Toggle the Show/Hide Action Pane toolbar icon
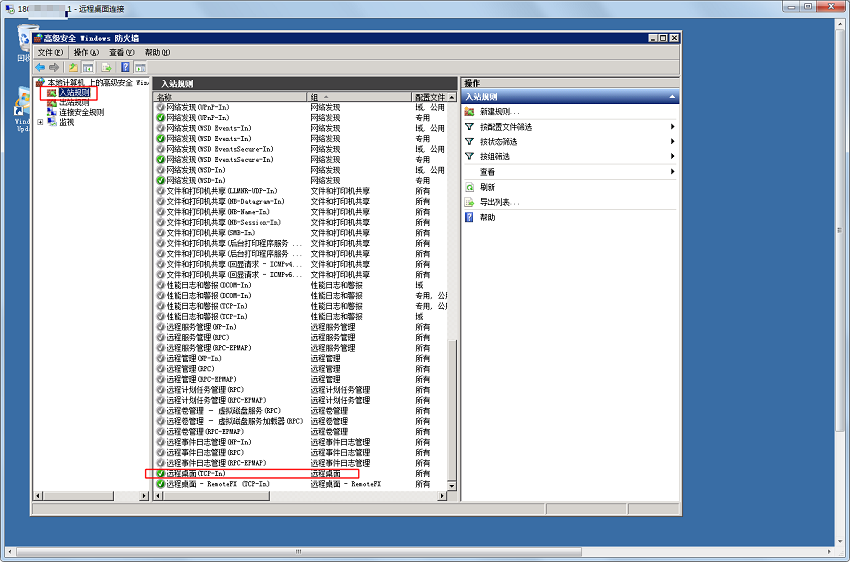This screenshot has width=850, height=562. (140, 67)
